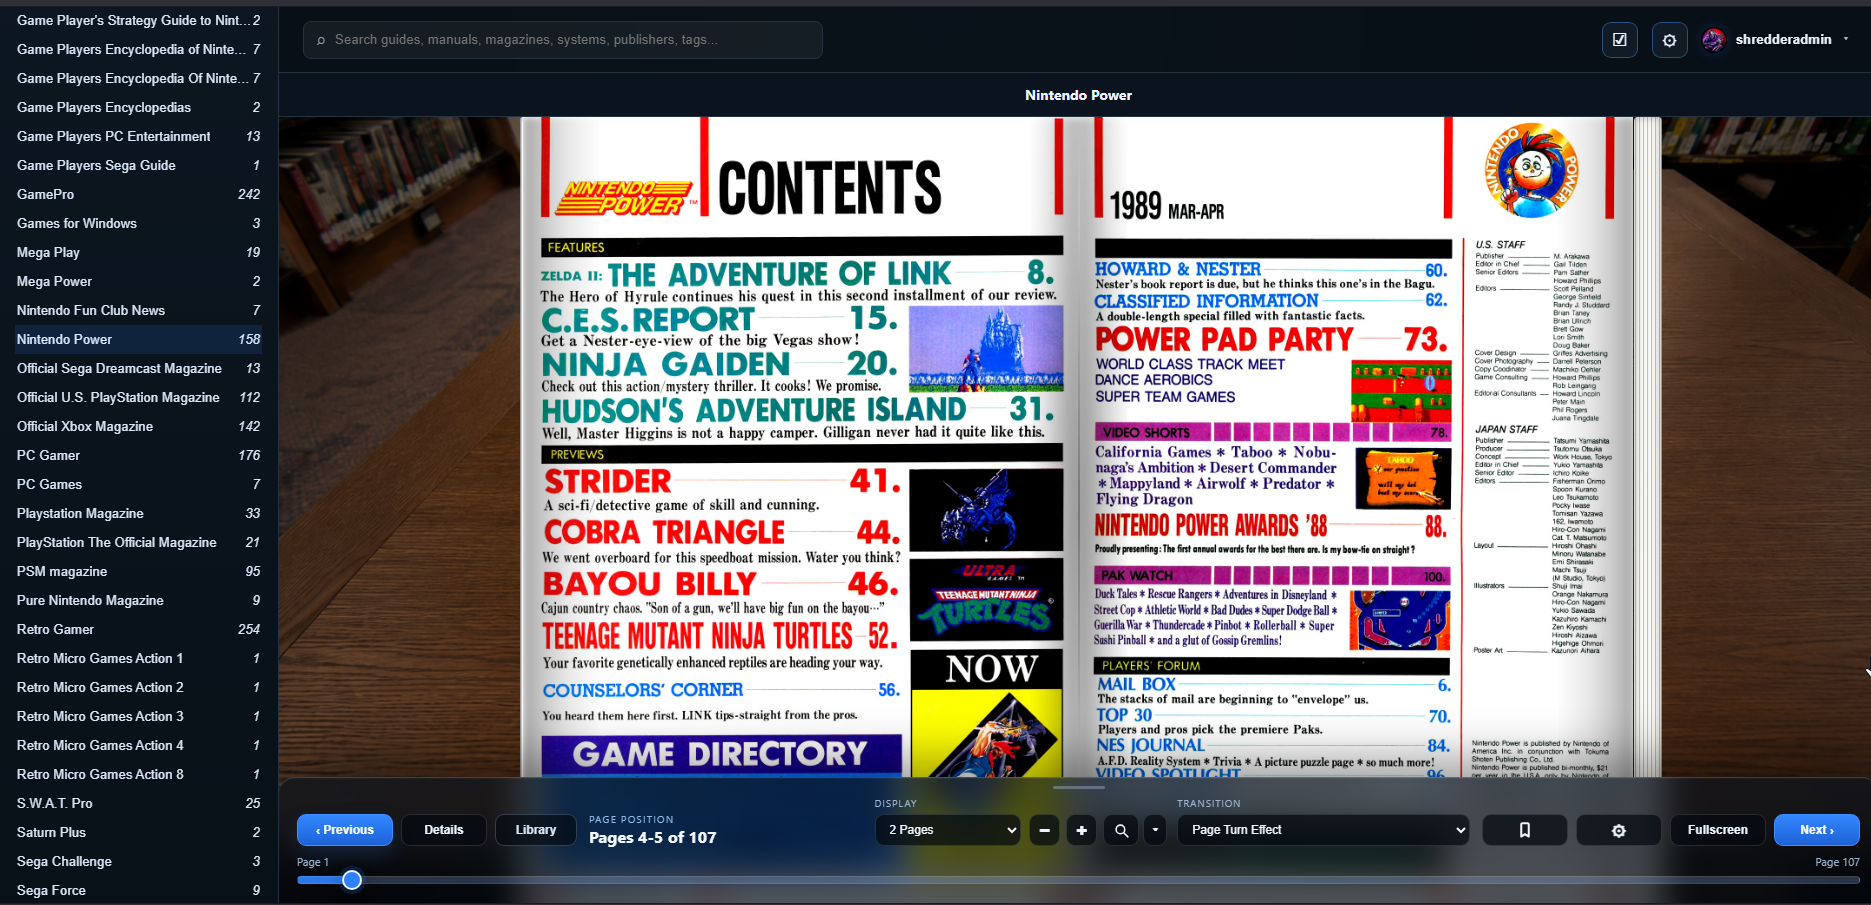Open Mega Play entry

pyautogui.click(x=139, y=252)
